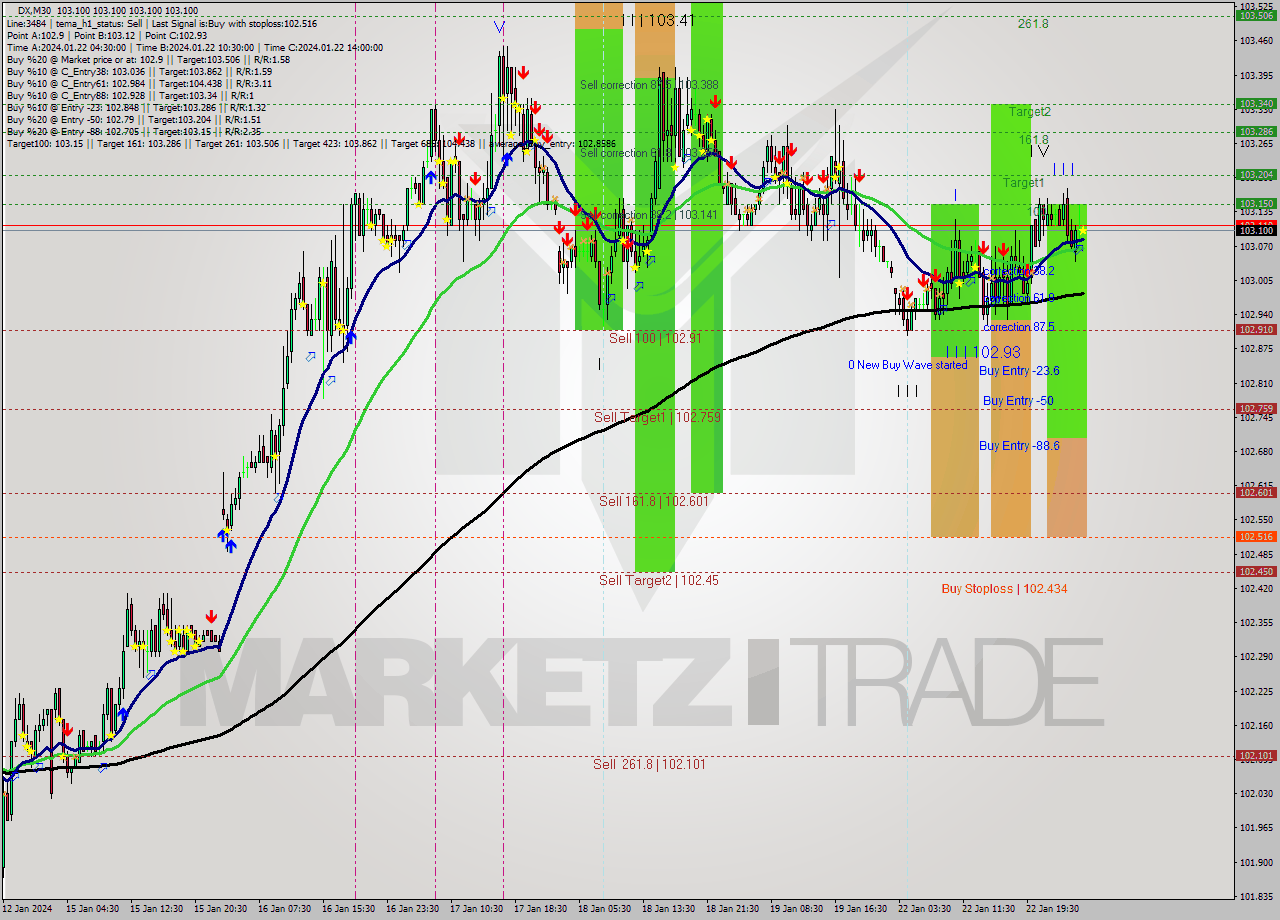Click the 'Sell Target2 | 102.45' label
This screenshot has width=1280, height=920.
coord(659,580)
